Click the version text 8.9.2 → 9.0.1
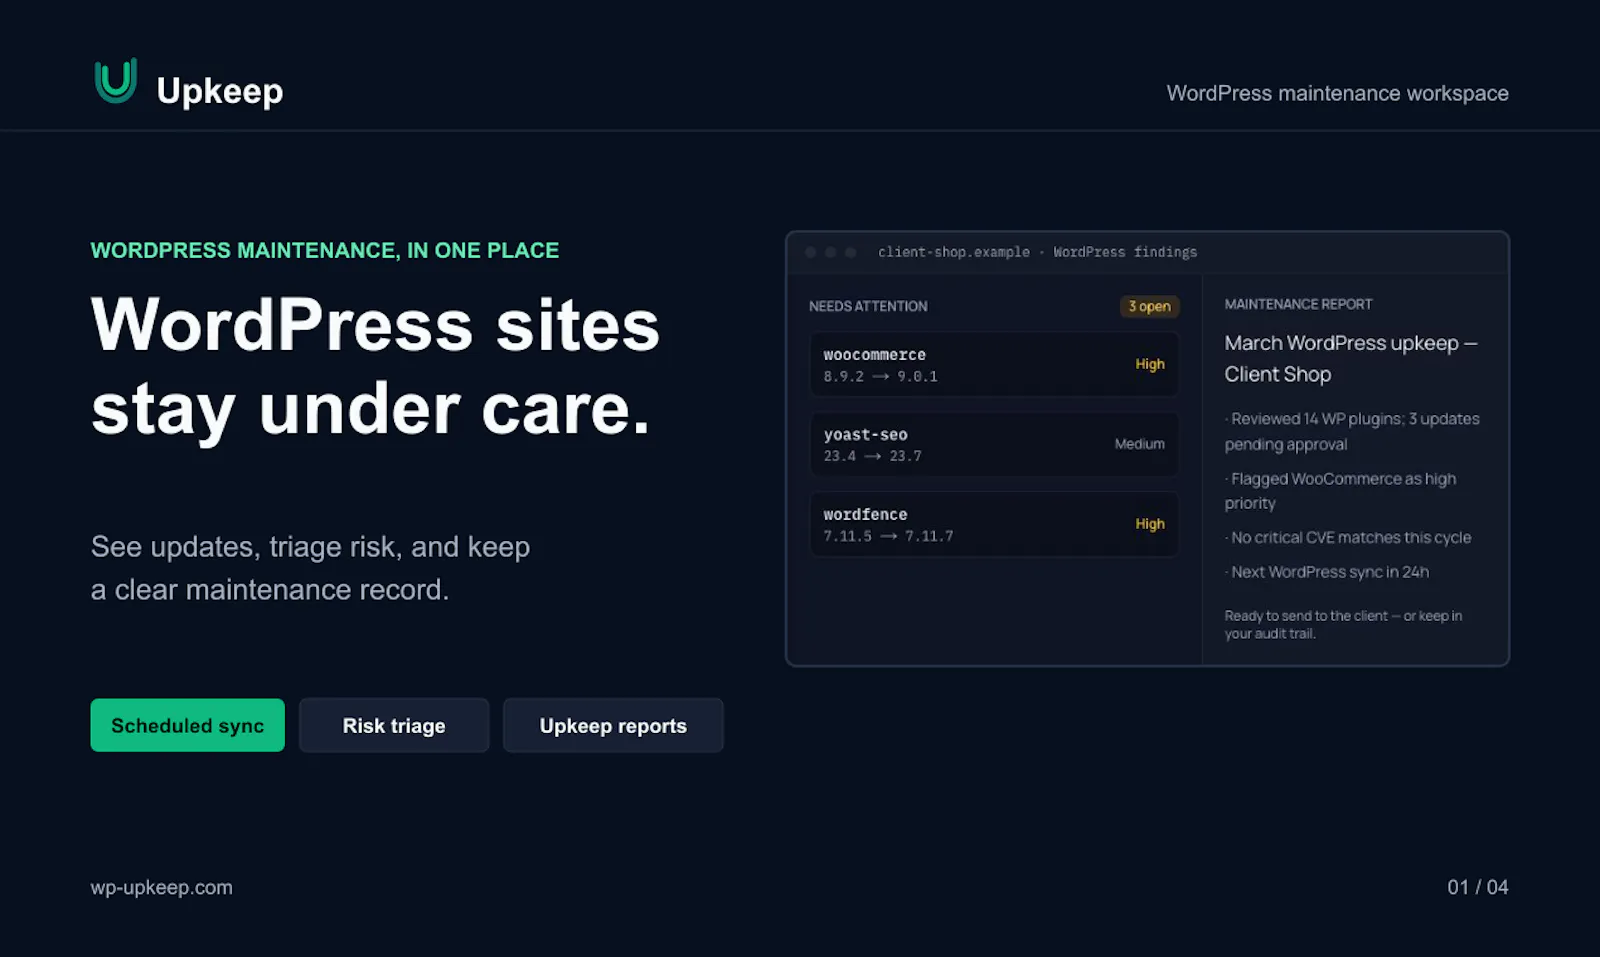This screenshot has height=957, width=1600. [881, 376]
